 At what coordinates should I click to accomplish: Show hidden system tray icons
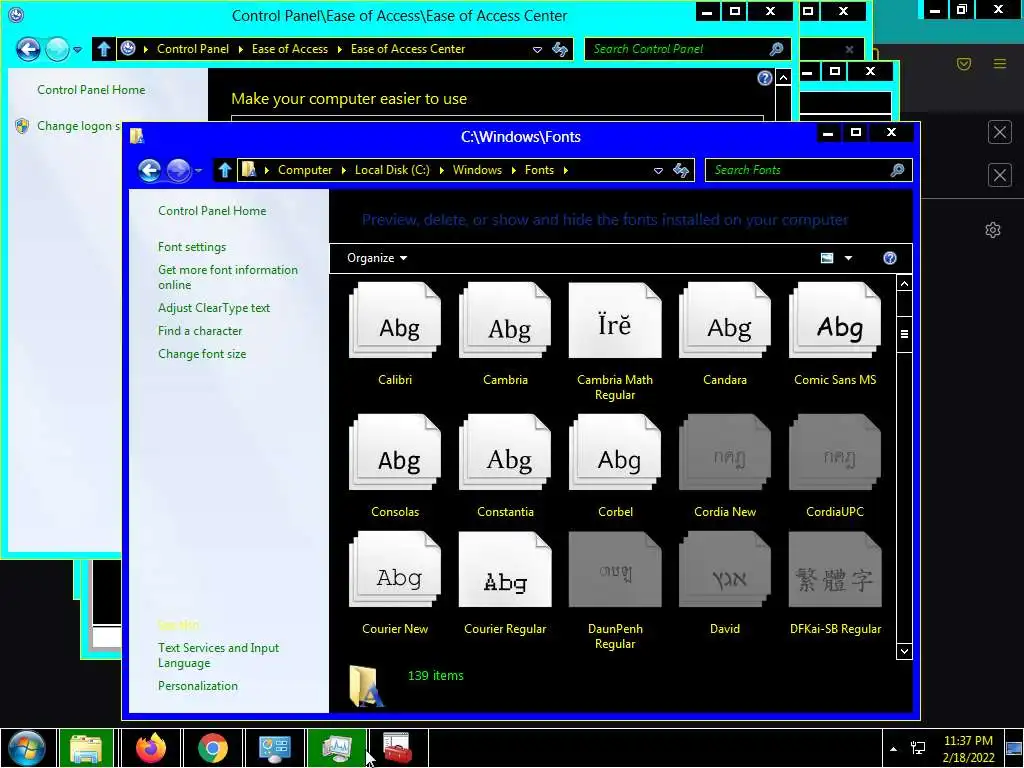pos(893,749)
